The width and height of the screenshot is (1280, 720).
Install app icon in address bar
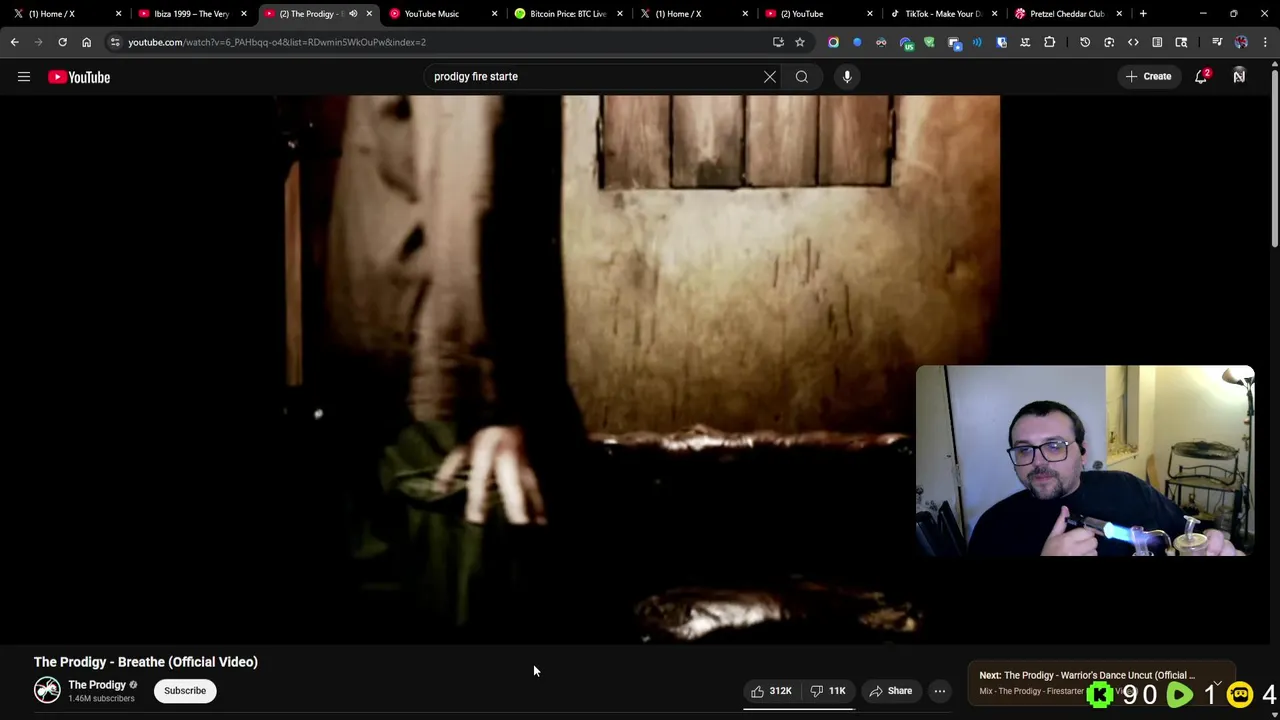point(778,42)
